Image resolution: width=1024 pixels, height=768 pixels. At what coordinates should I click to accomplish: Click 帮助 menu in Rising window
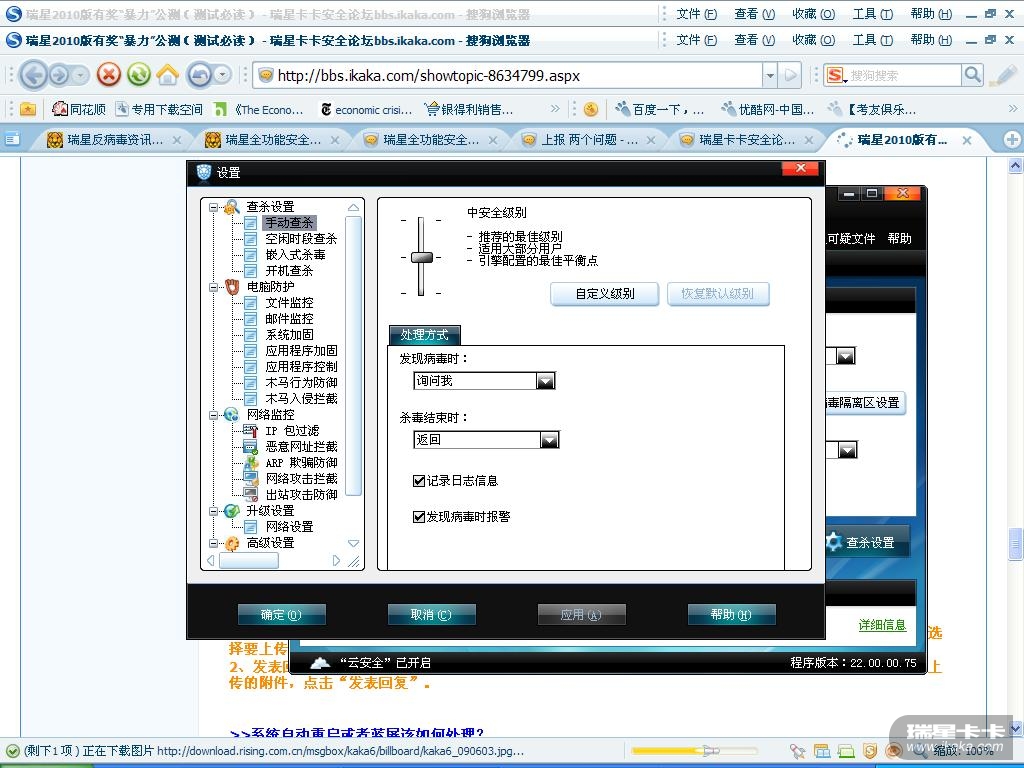click(899, 238)
